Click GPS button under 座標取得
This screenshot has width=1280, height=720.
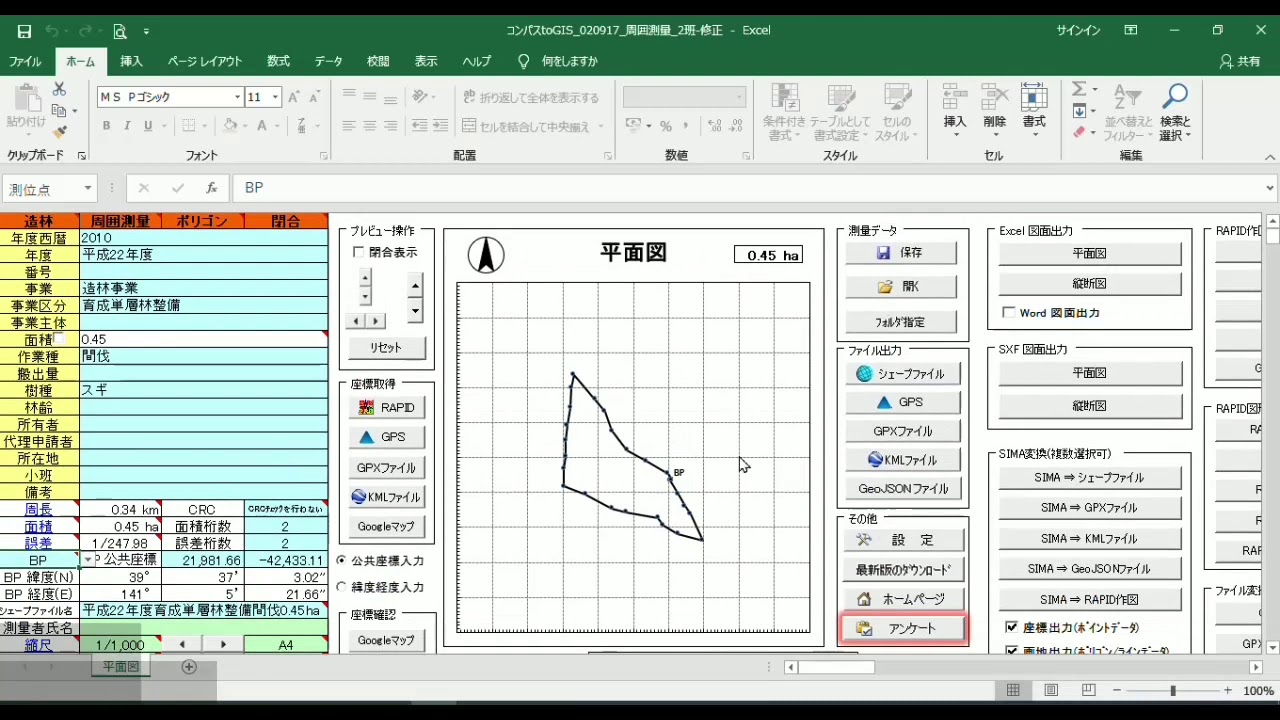[386, 437]
